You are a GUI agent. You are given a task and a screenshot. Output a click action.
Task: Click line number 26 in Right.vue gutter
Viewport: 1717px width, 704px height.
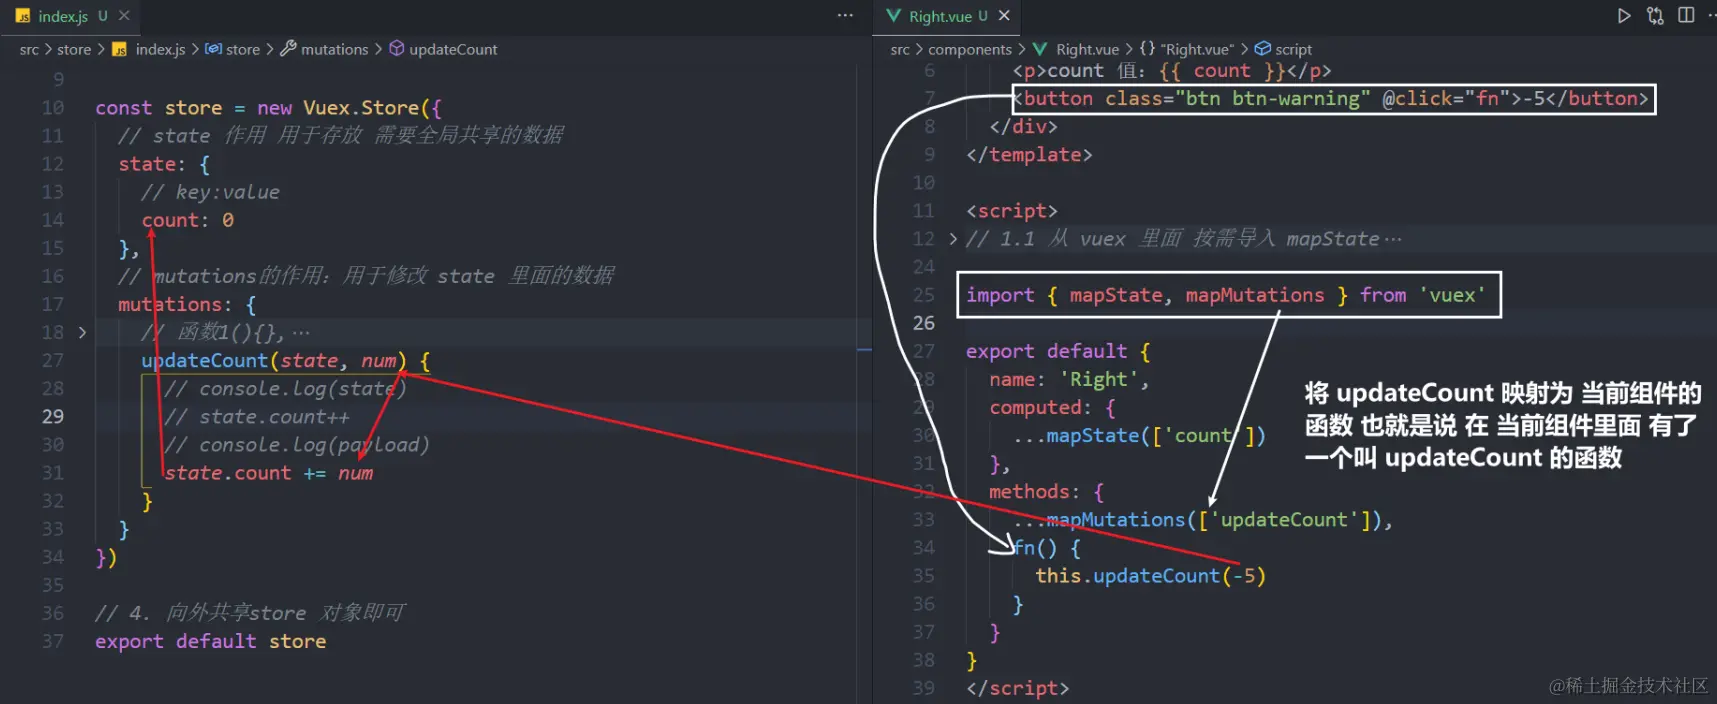point(924,323)
